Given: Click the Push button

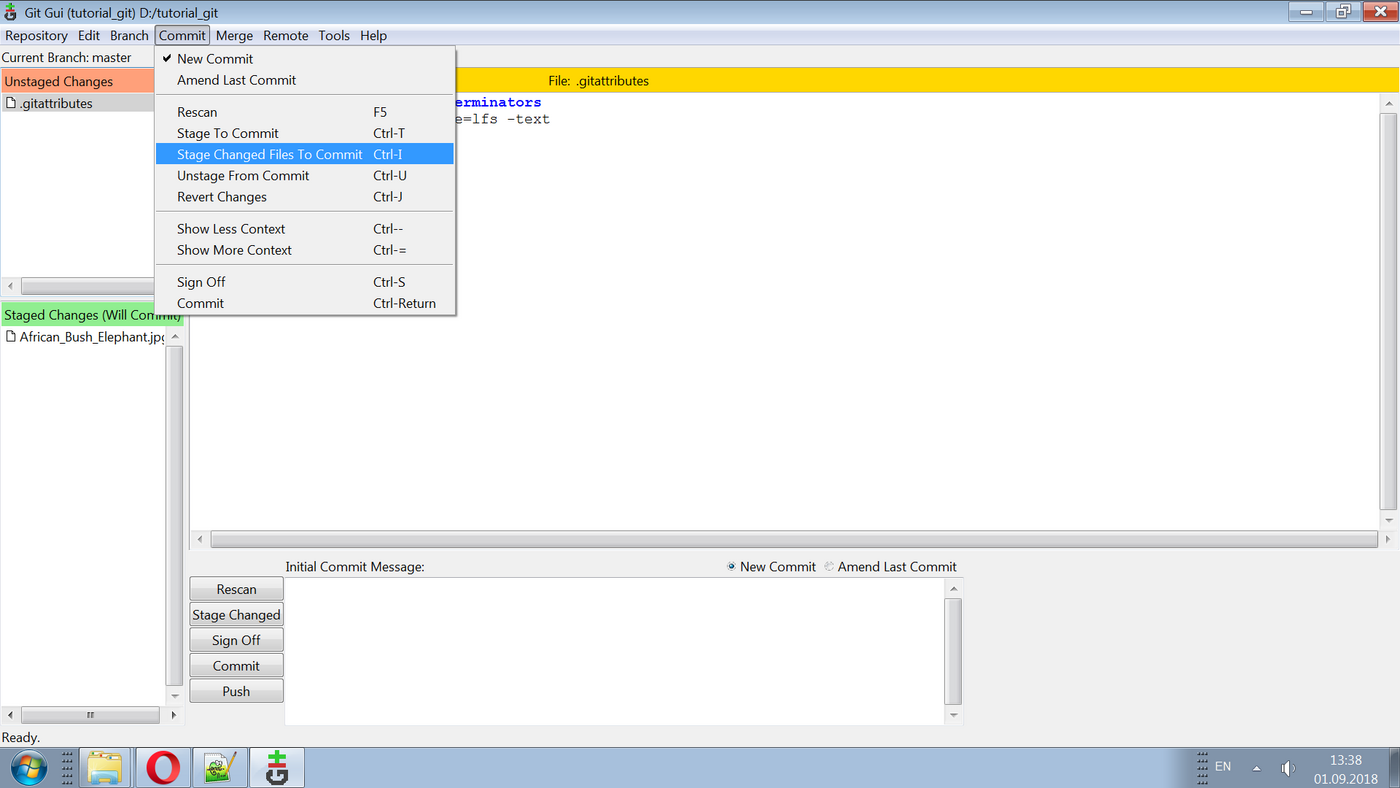Looking at the screenshot, I should click(x=236, y=691).
